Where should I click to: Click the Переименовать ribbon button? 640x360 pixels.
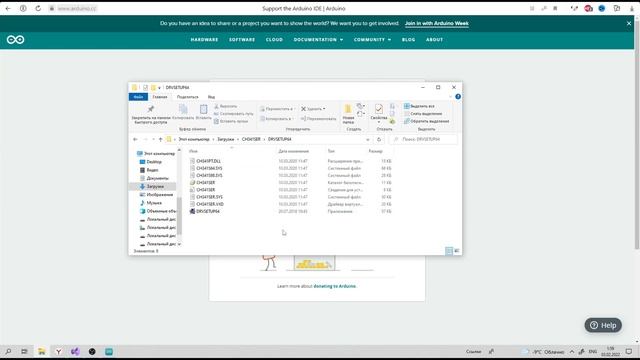point(318,119)
